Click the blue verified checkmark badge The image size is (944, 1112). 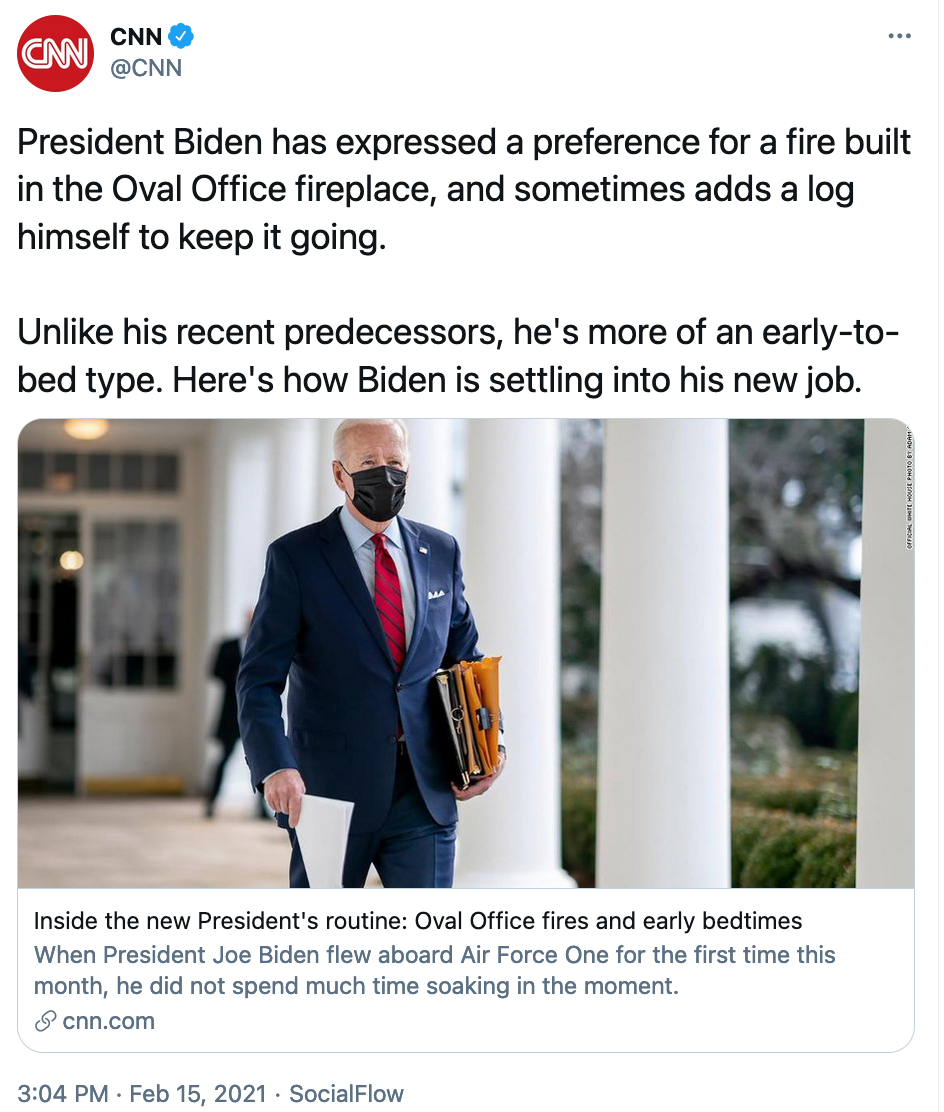tap(181, 38)
